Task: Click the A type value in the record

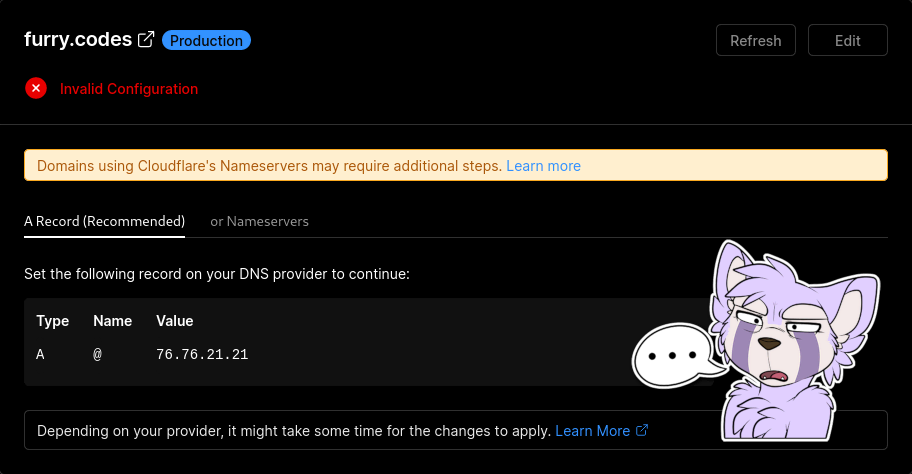Action: 41,354
